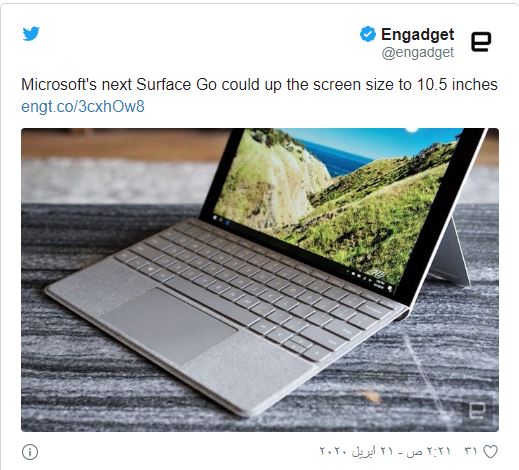The image size is (519, 470).
Task: Follow the engt.co/3cxhOw8 link
Action: (83, 107)
